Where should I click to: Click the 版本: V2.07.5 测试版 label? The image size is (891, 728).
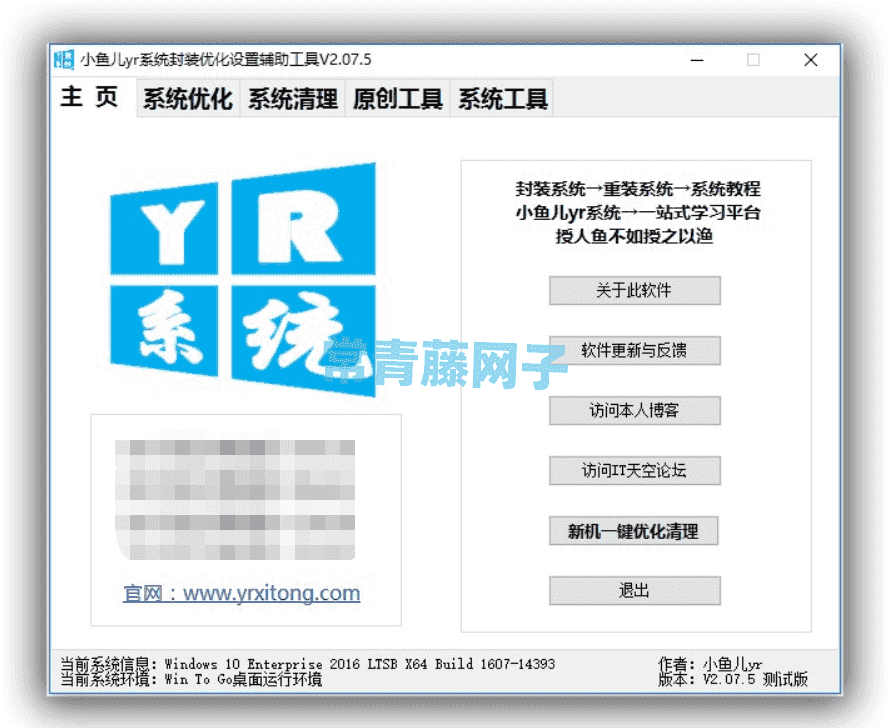[733, 679]
